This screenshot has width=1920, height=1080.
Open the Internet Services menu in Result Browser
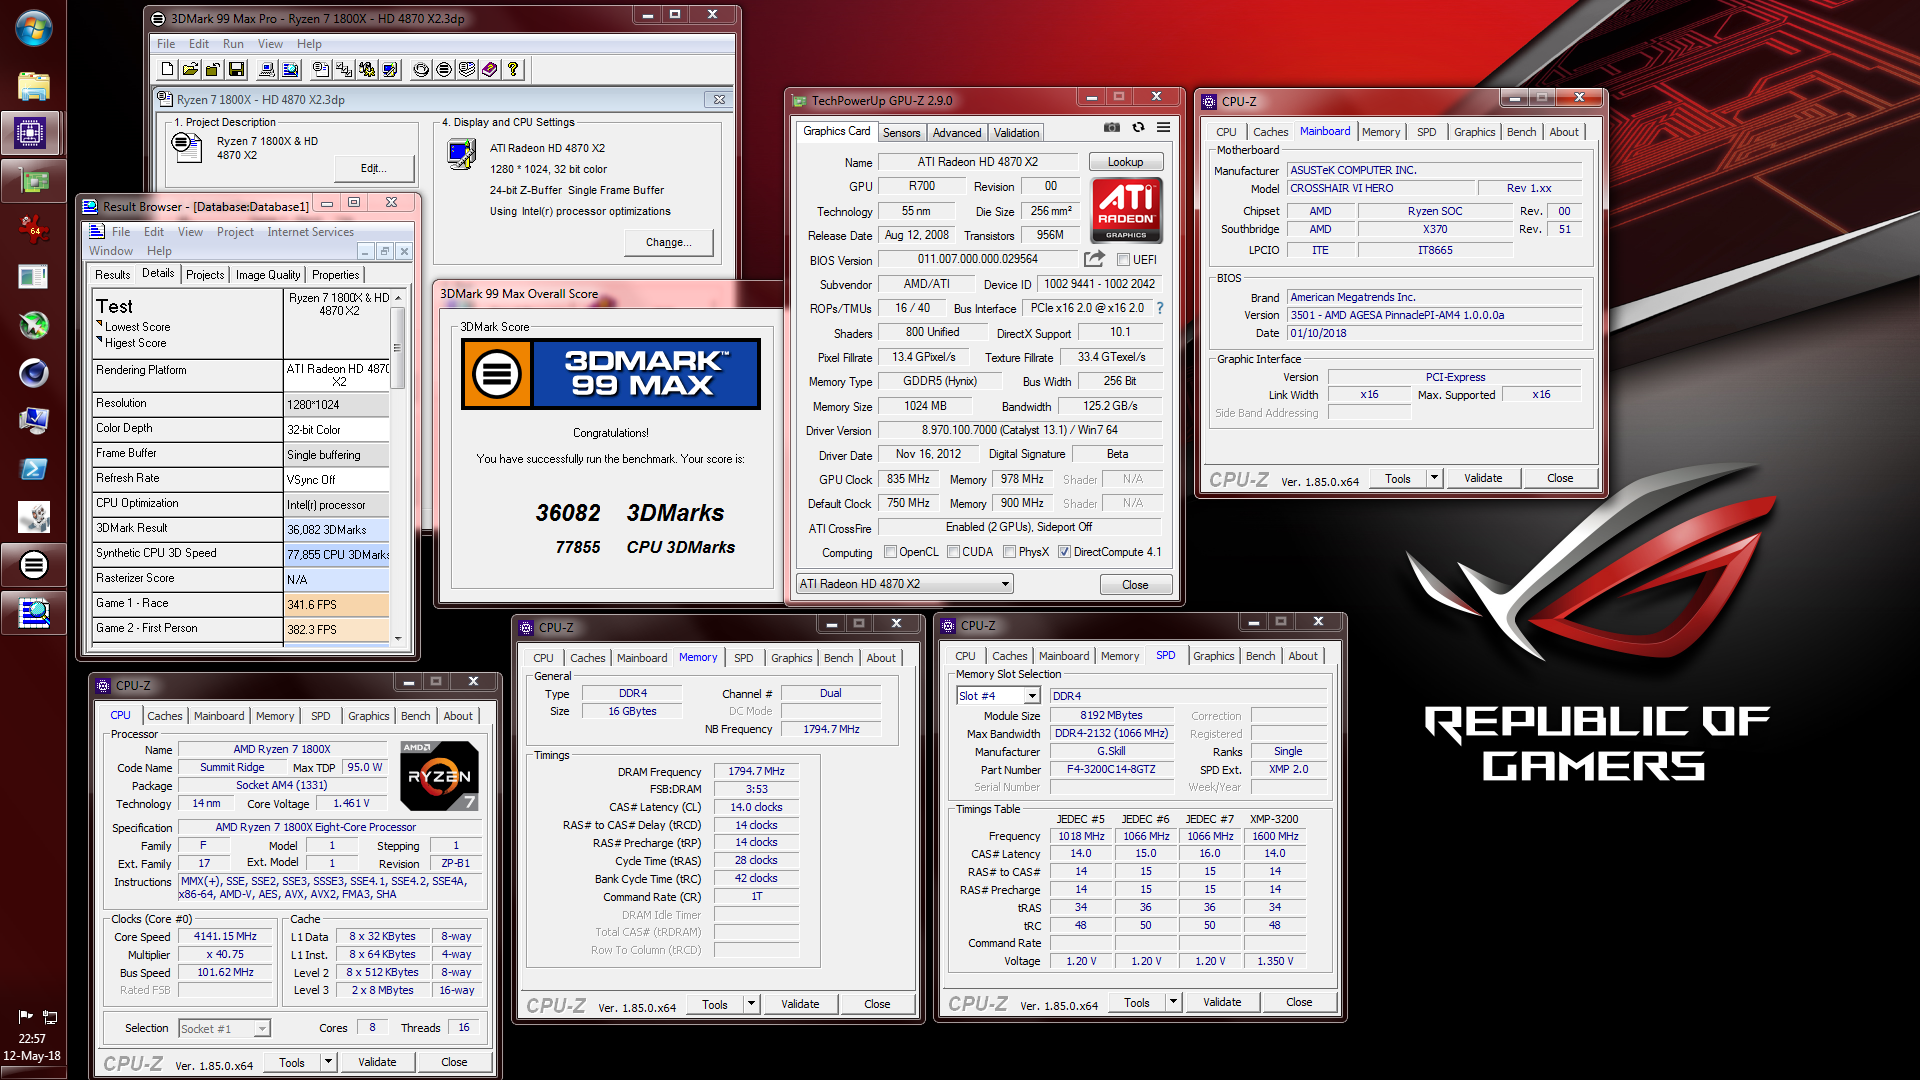point(310,232)
